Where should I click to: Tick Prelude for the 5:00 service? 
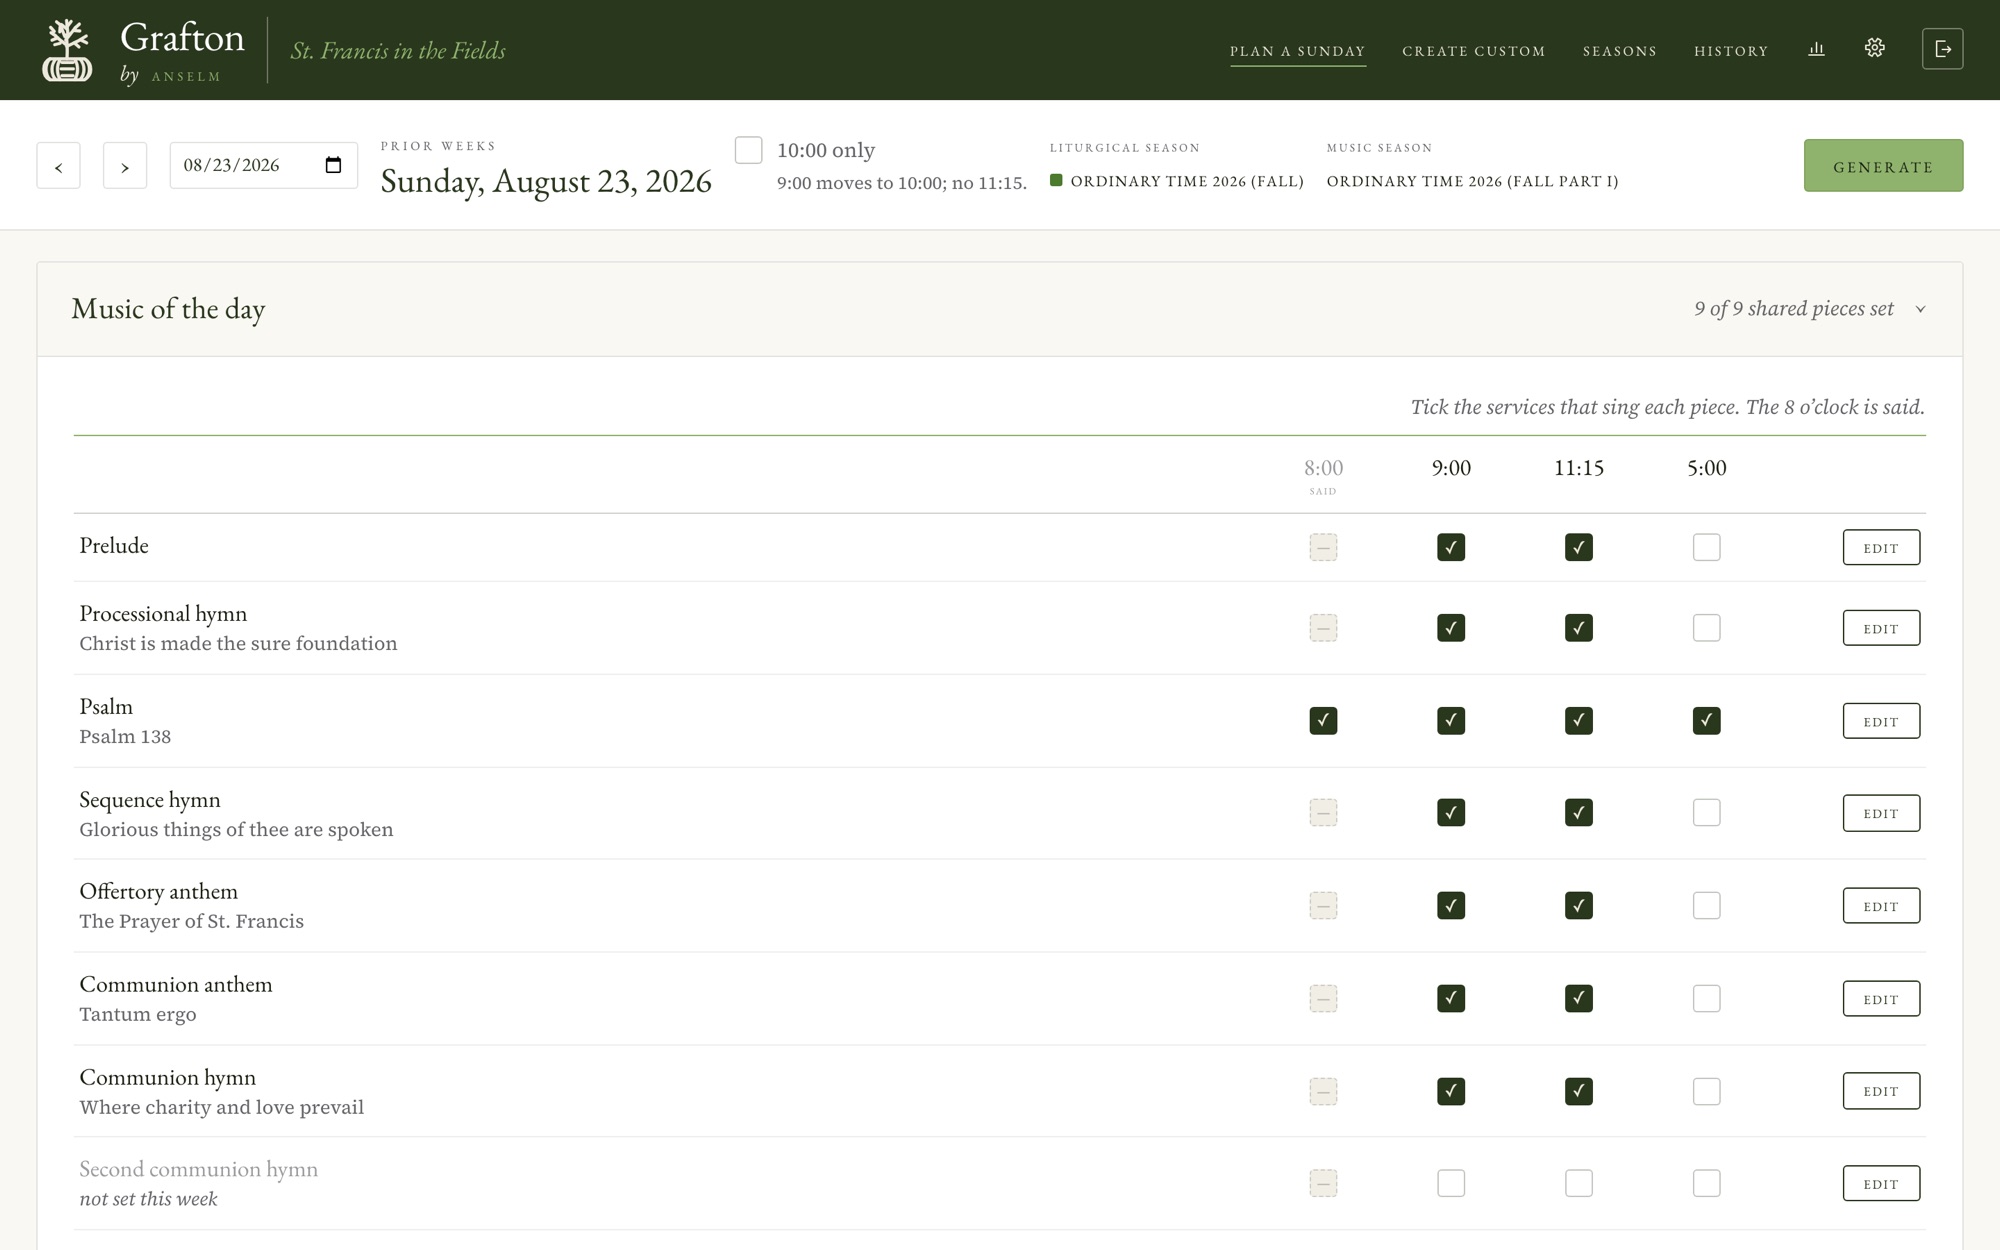tap(1707, 547)
